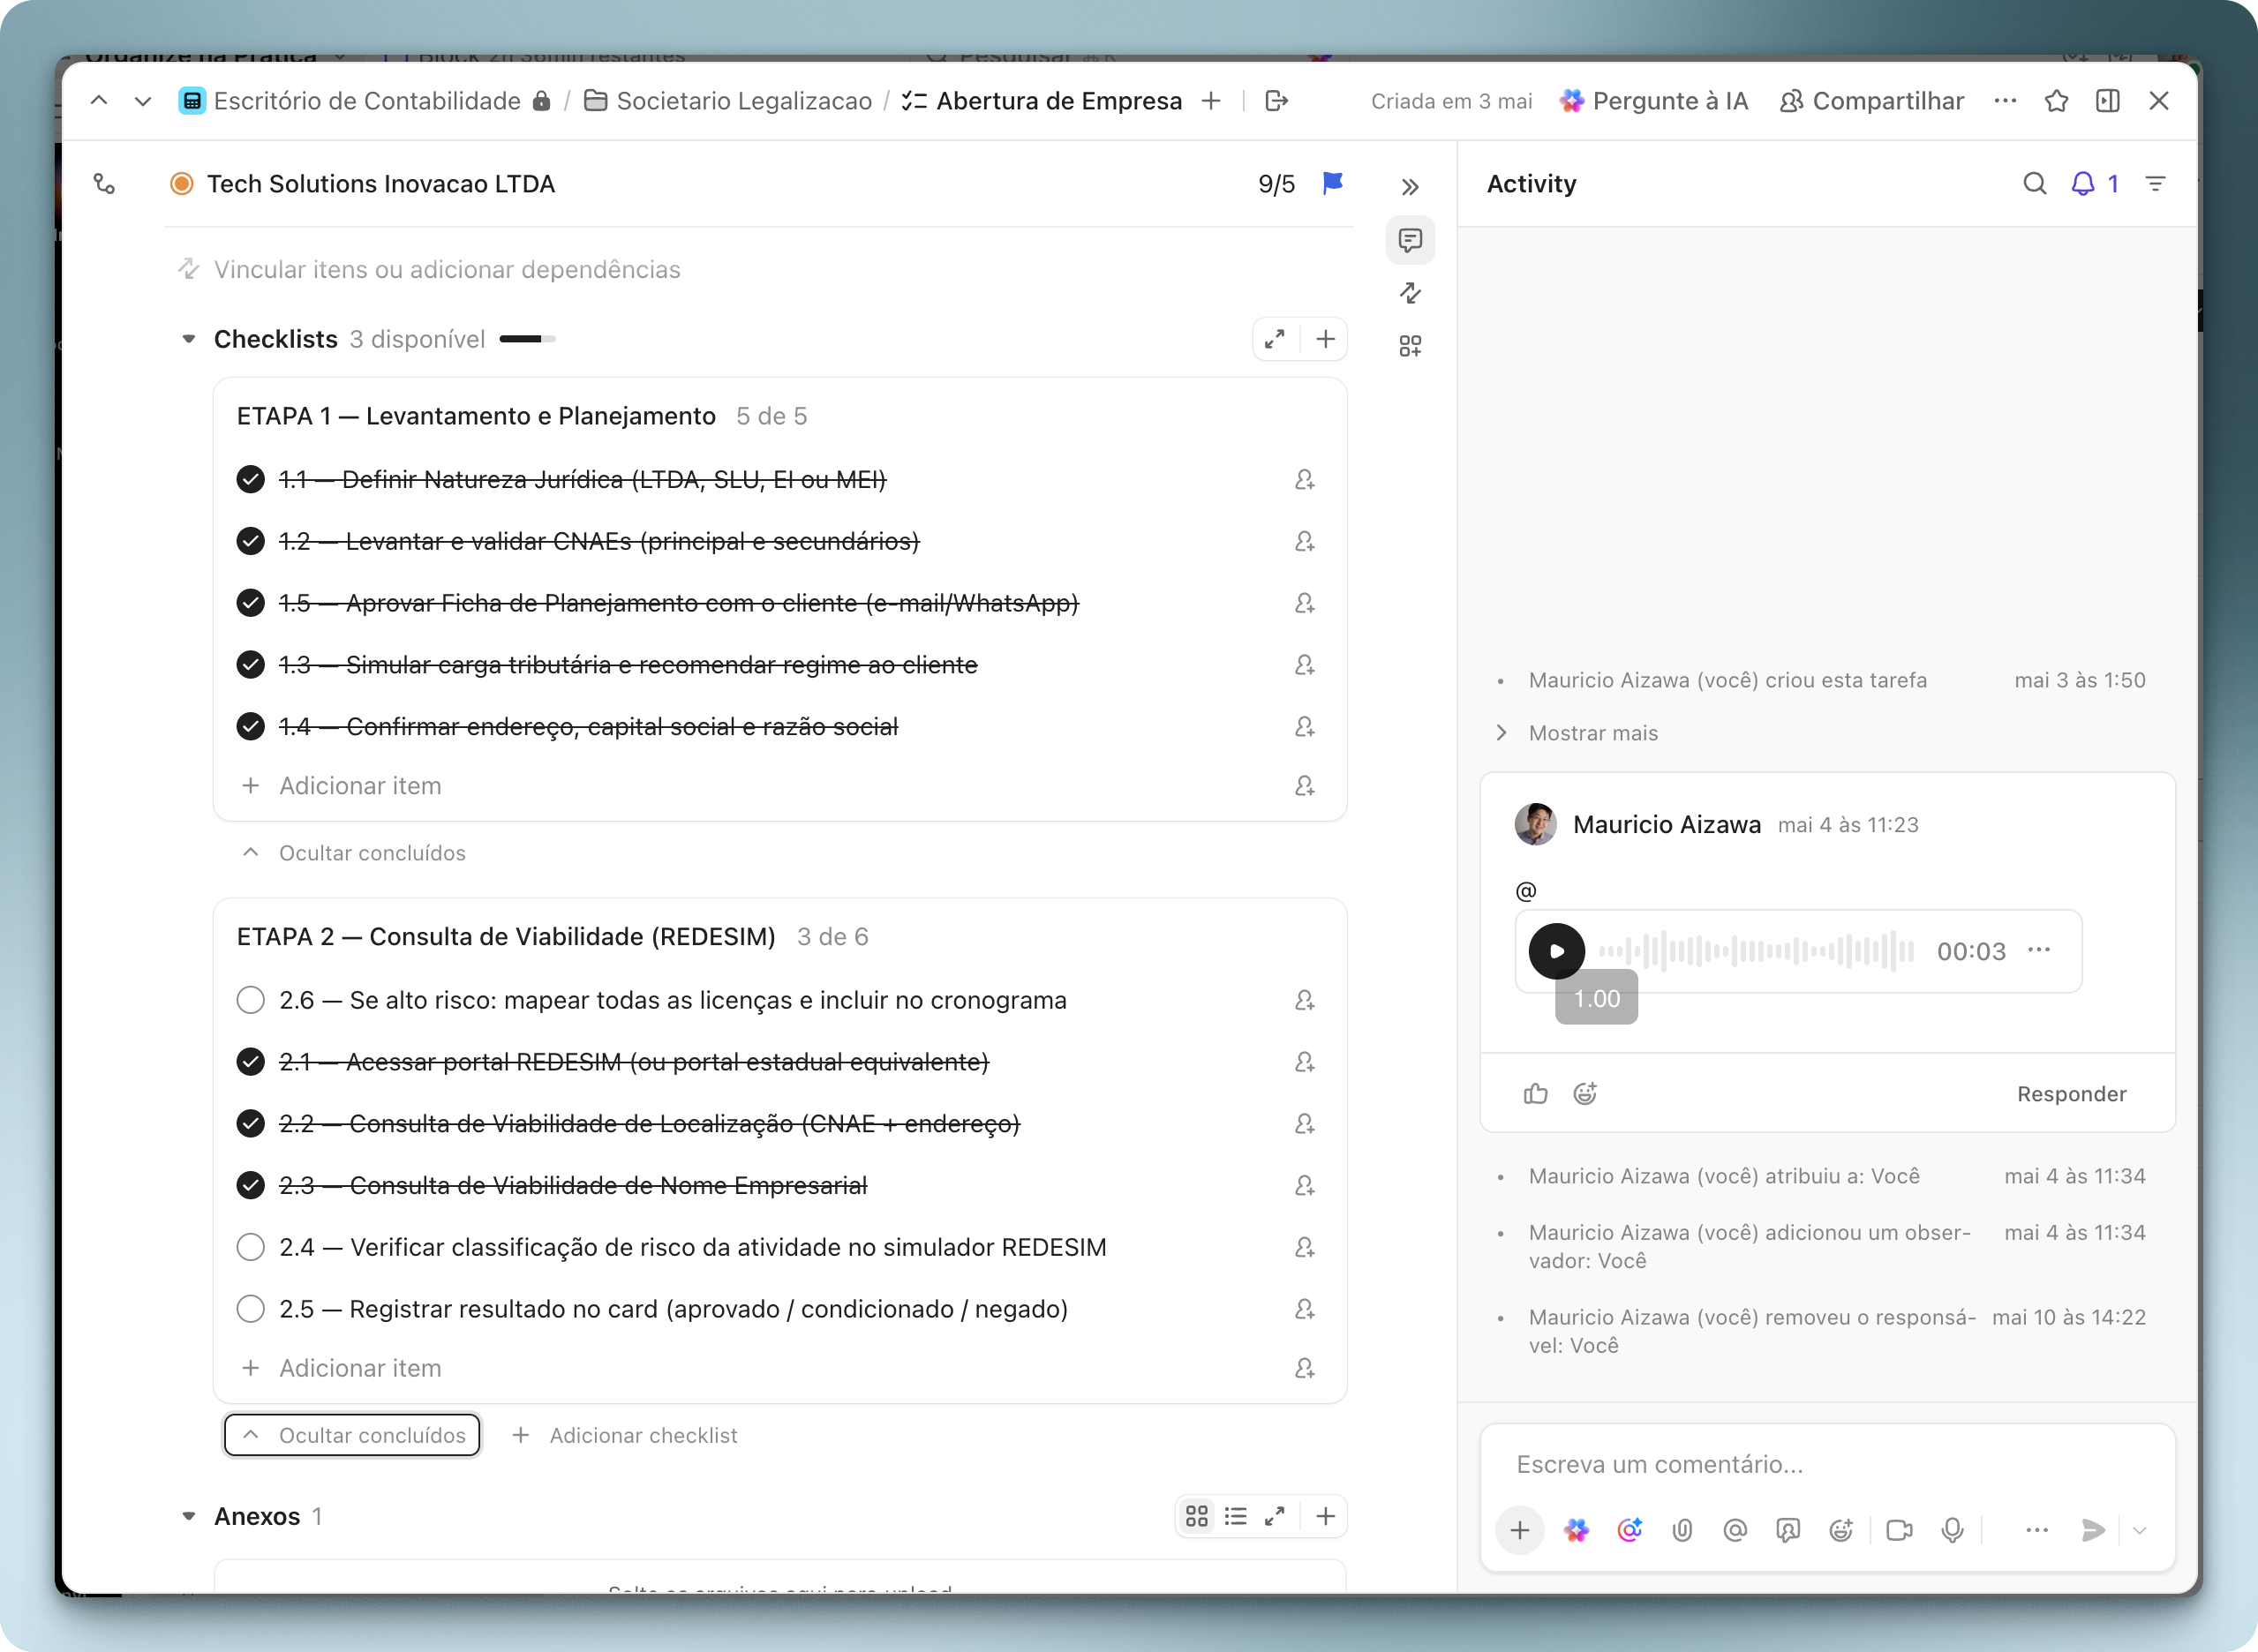Click the subtask hierarchy icon beside task title
Viewport: 2258px width, 1652px height.
point(104,184)
